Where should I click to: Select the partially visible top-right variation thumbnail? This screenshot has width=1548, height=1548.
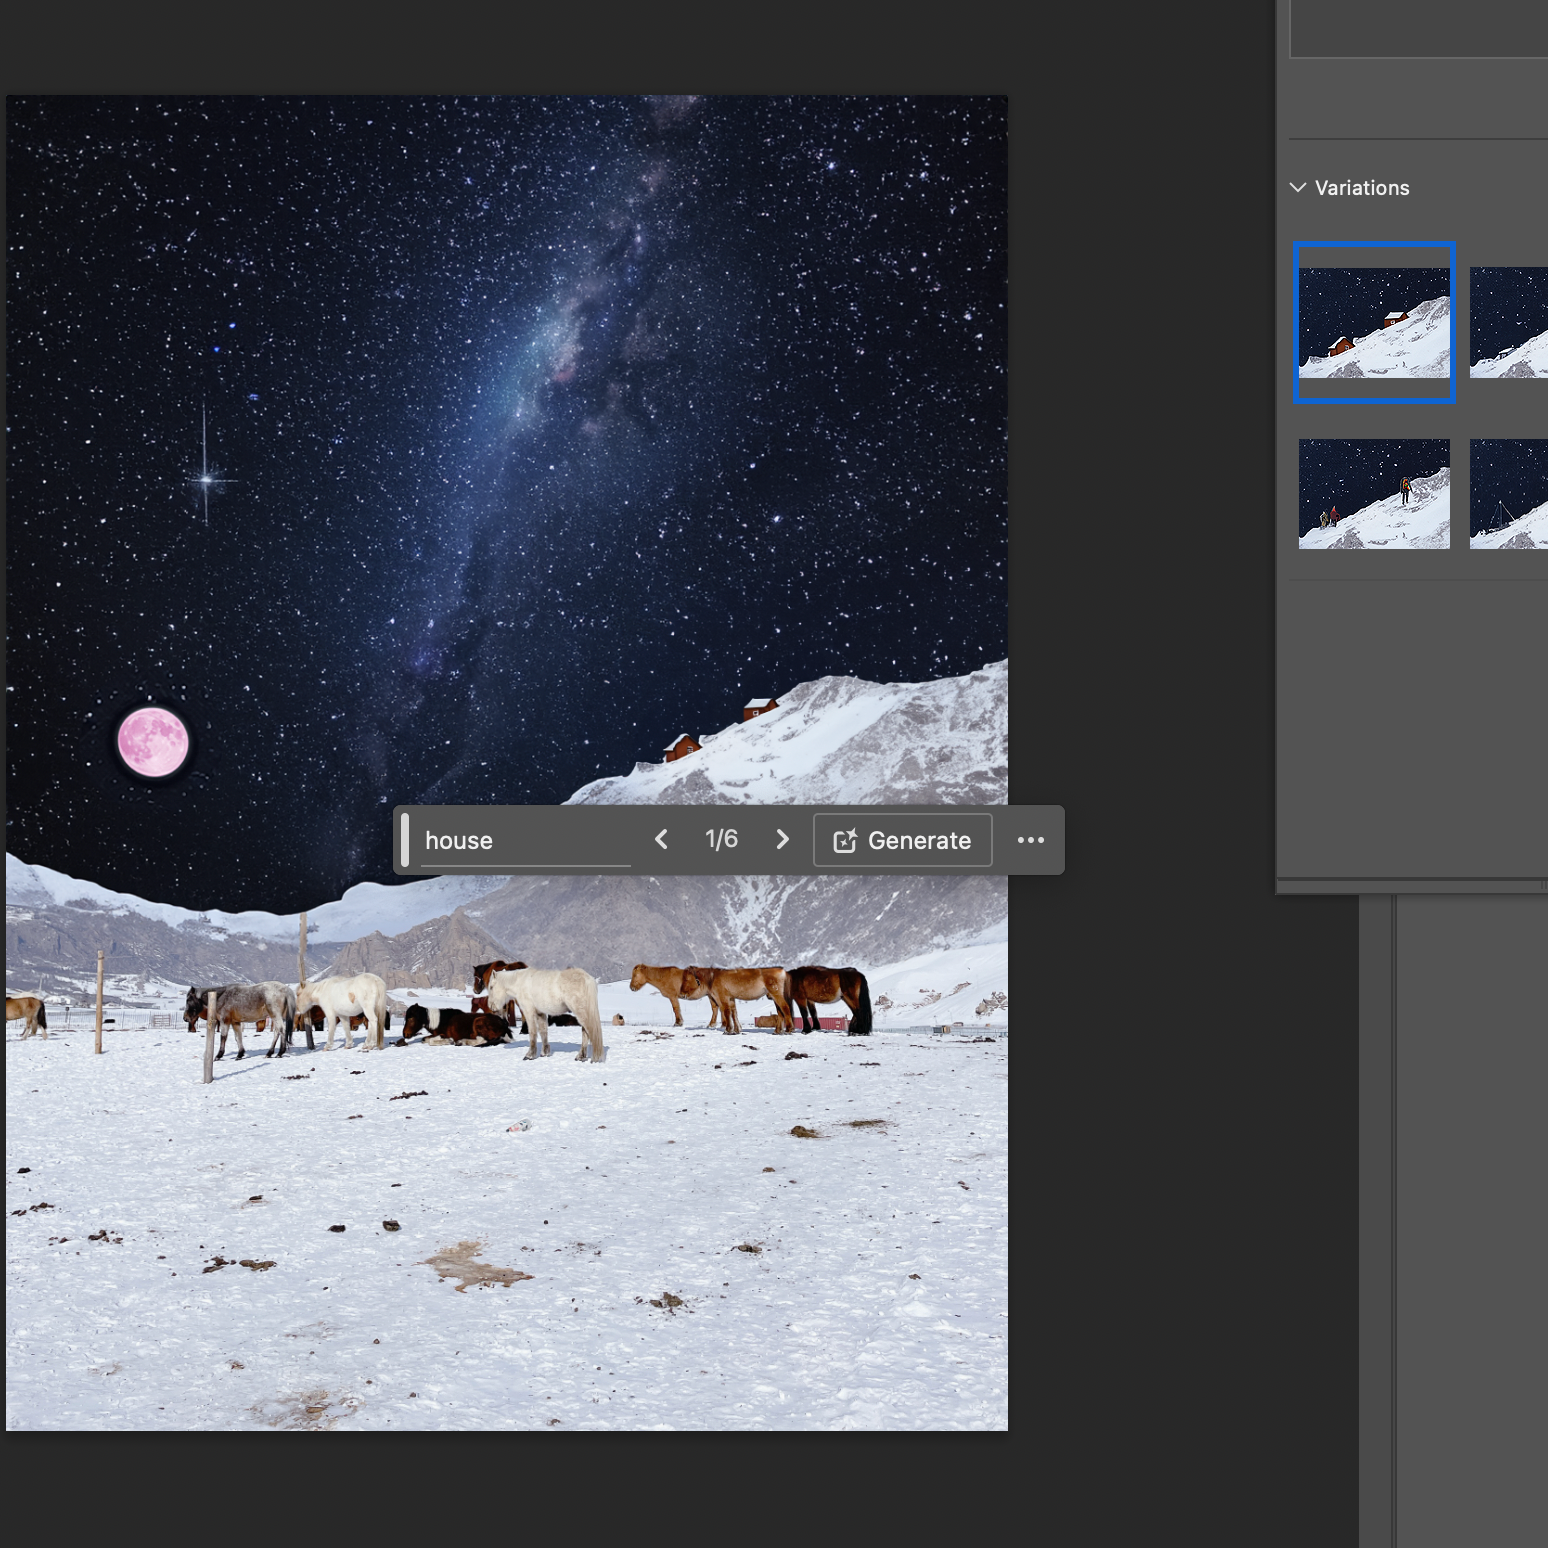point(1509,323)
